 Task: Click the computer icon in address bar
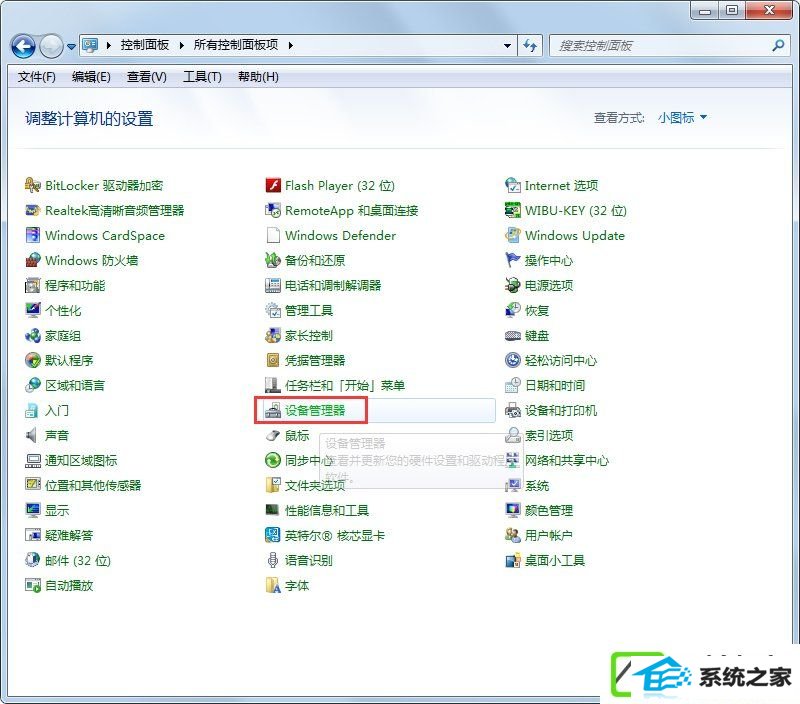(x=90, y=45)
